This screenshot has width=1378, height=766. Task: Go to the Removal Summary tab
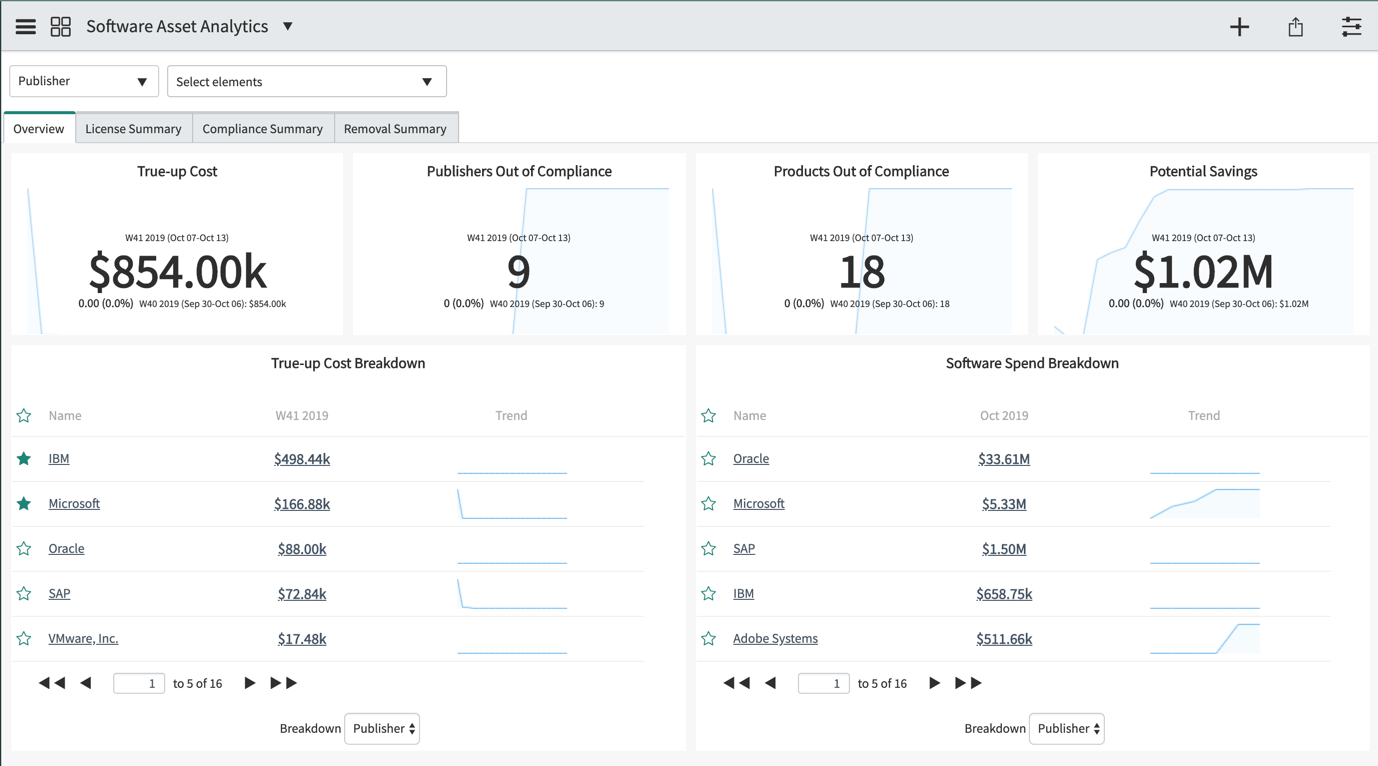395,128
